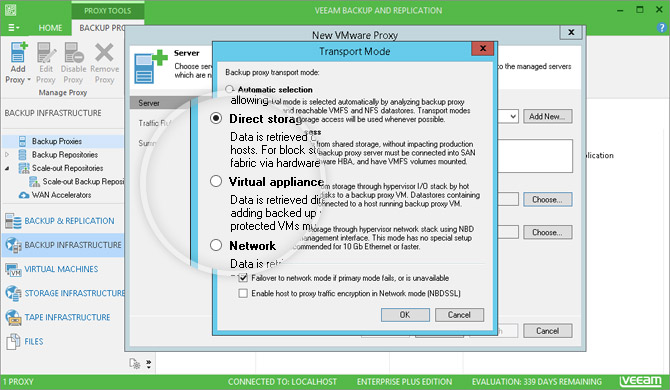Expand the Backup Repositories tree node

tap(7, 155)
